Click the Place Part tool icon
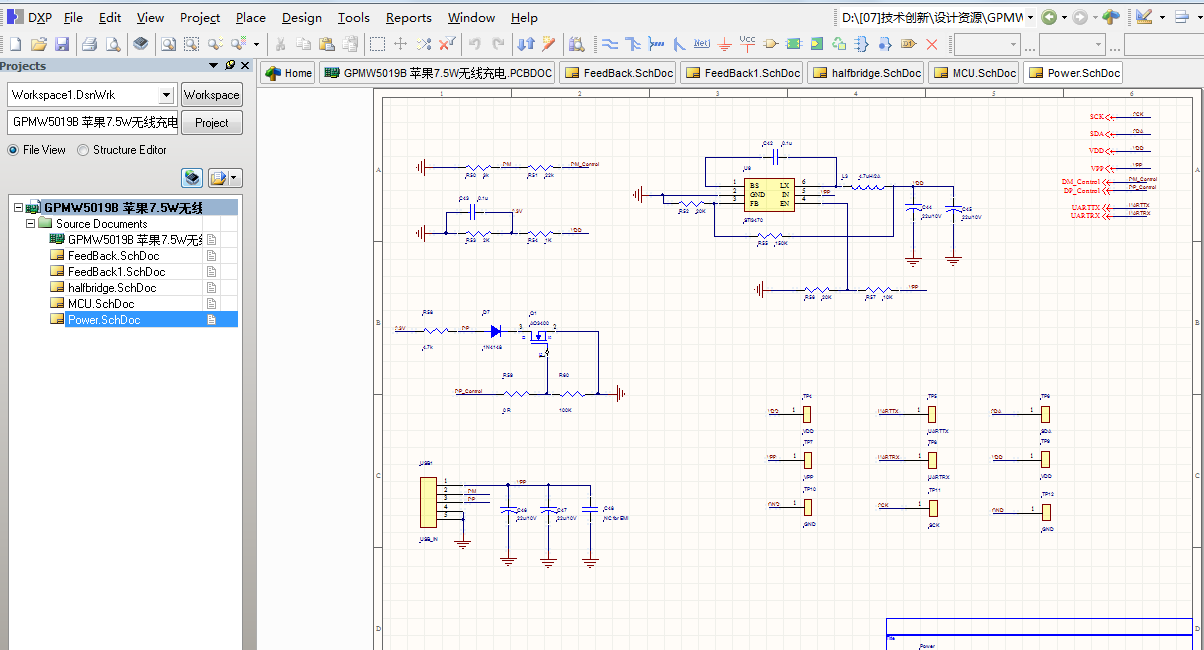Screen dimensions: 1204x650 click(x=771, y=44)
